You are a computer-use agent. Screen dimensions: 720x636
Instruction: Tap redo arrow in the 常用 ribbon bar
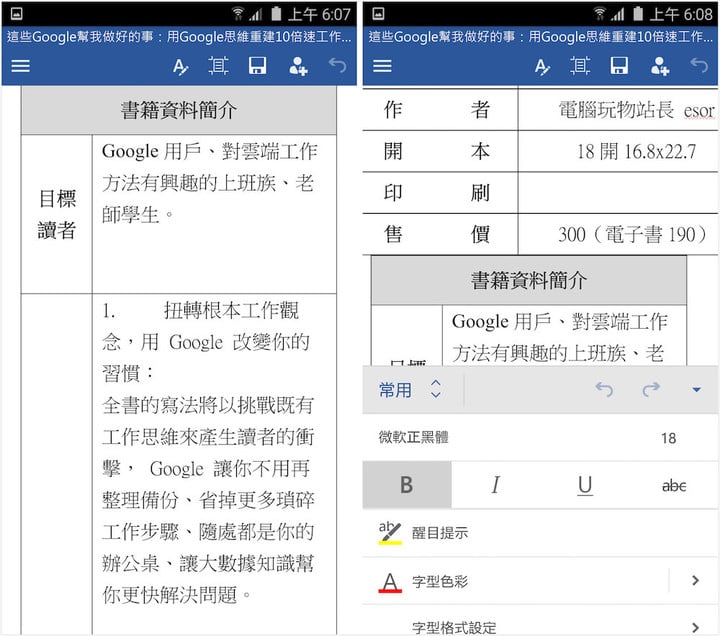click(x=651, y=389)
